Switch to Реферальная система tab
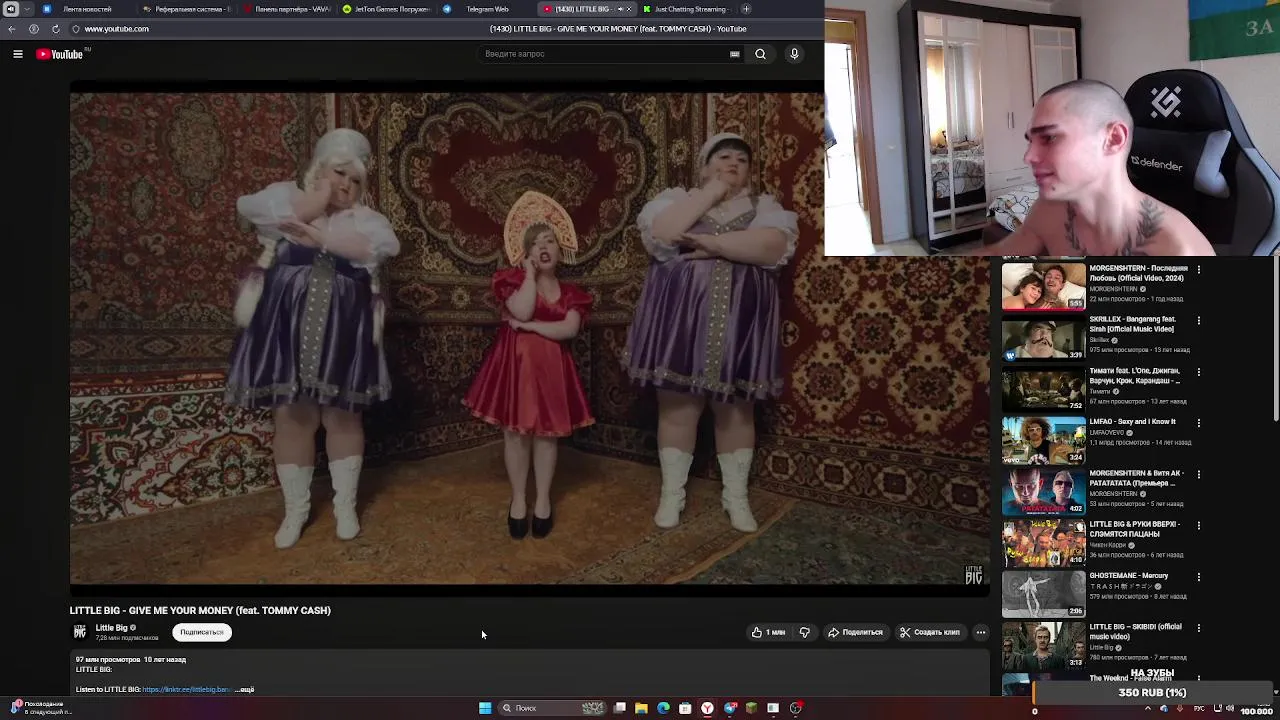 187,9
